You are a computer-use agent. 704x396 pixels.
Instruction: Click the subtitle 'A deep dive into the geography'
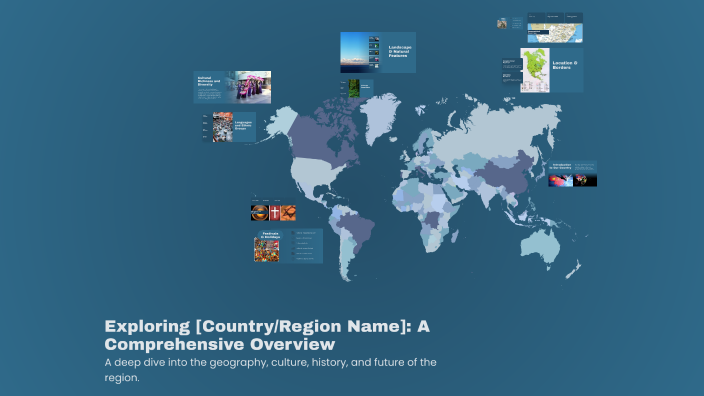[x=270, y=370]
